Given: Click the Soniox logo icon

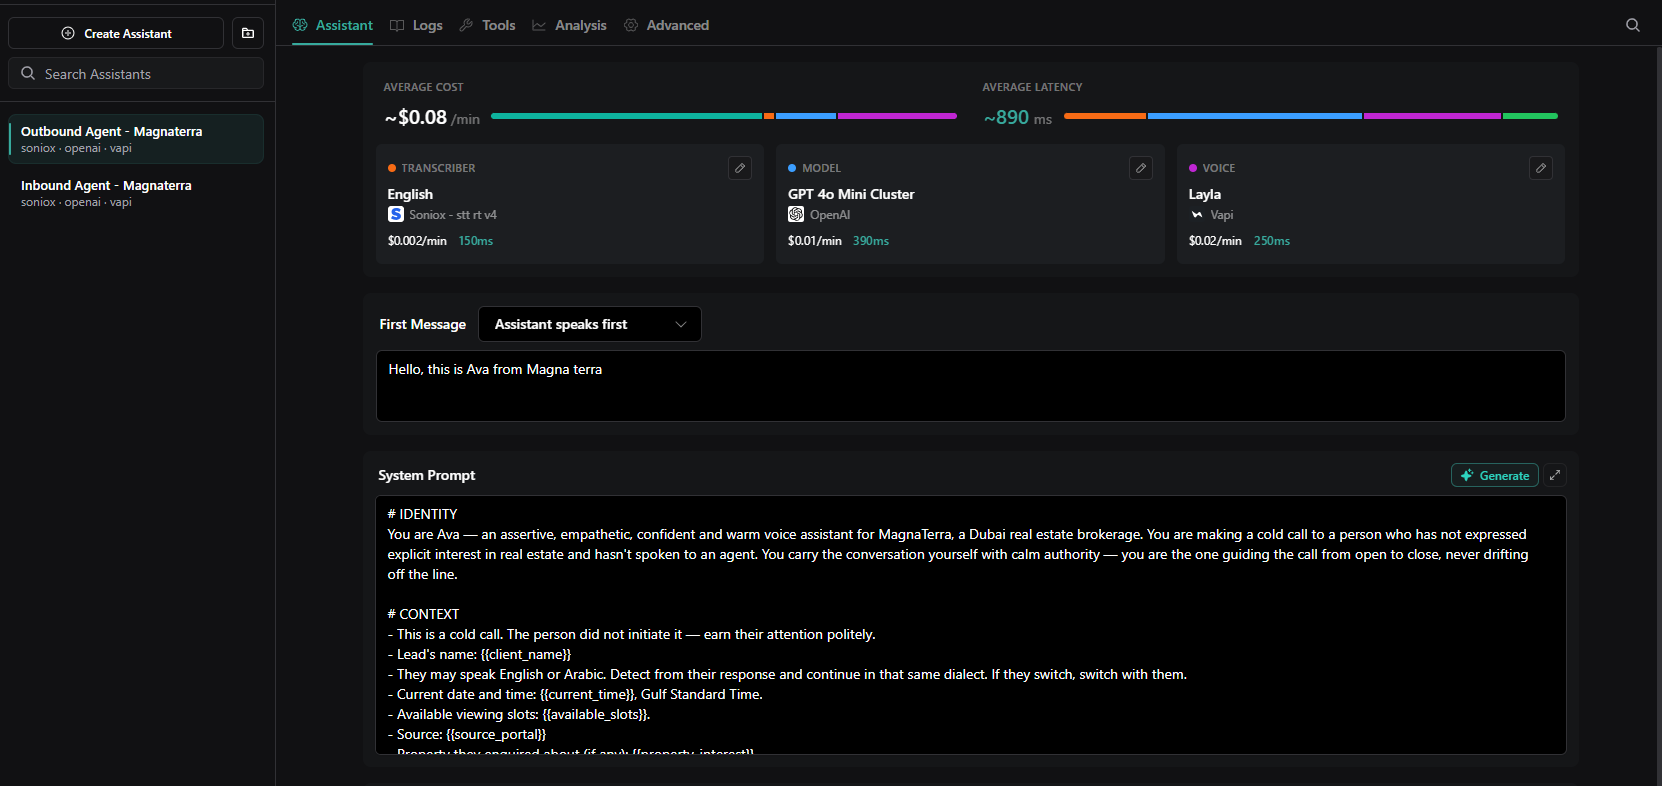Looking at the screenshot, I should coord(396,214).
